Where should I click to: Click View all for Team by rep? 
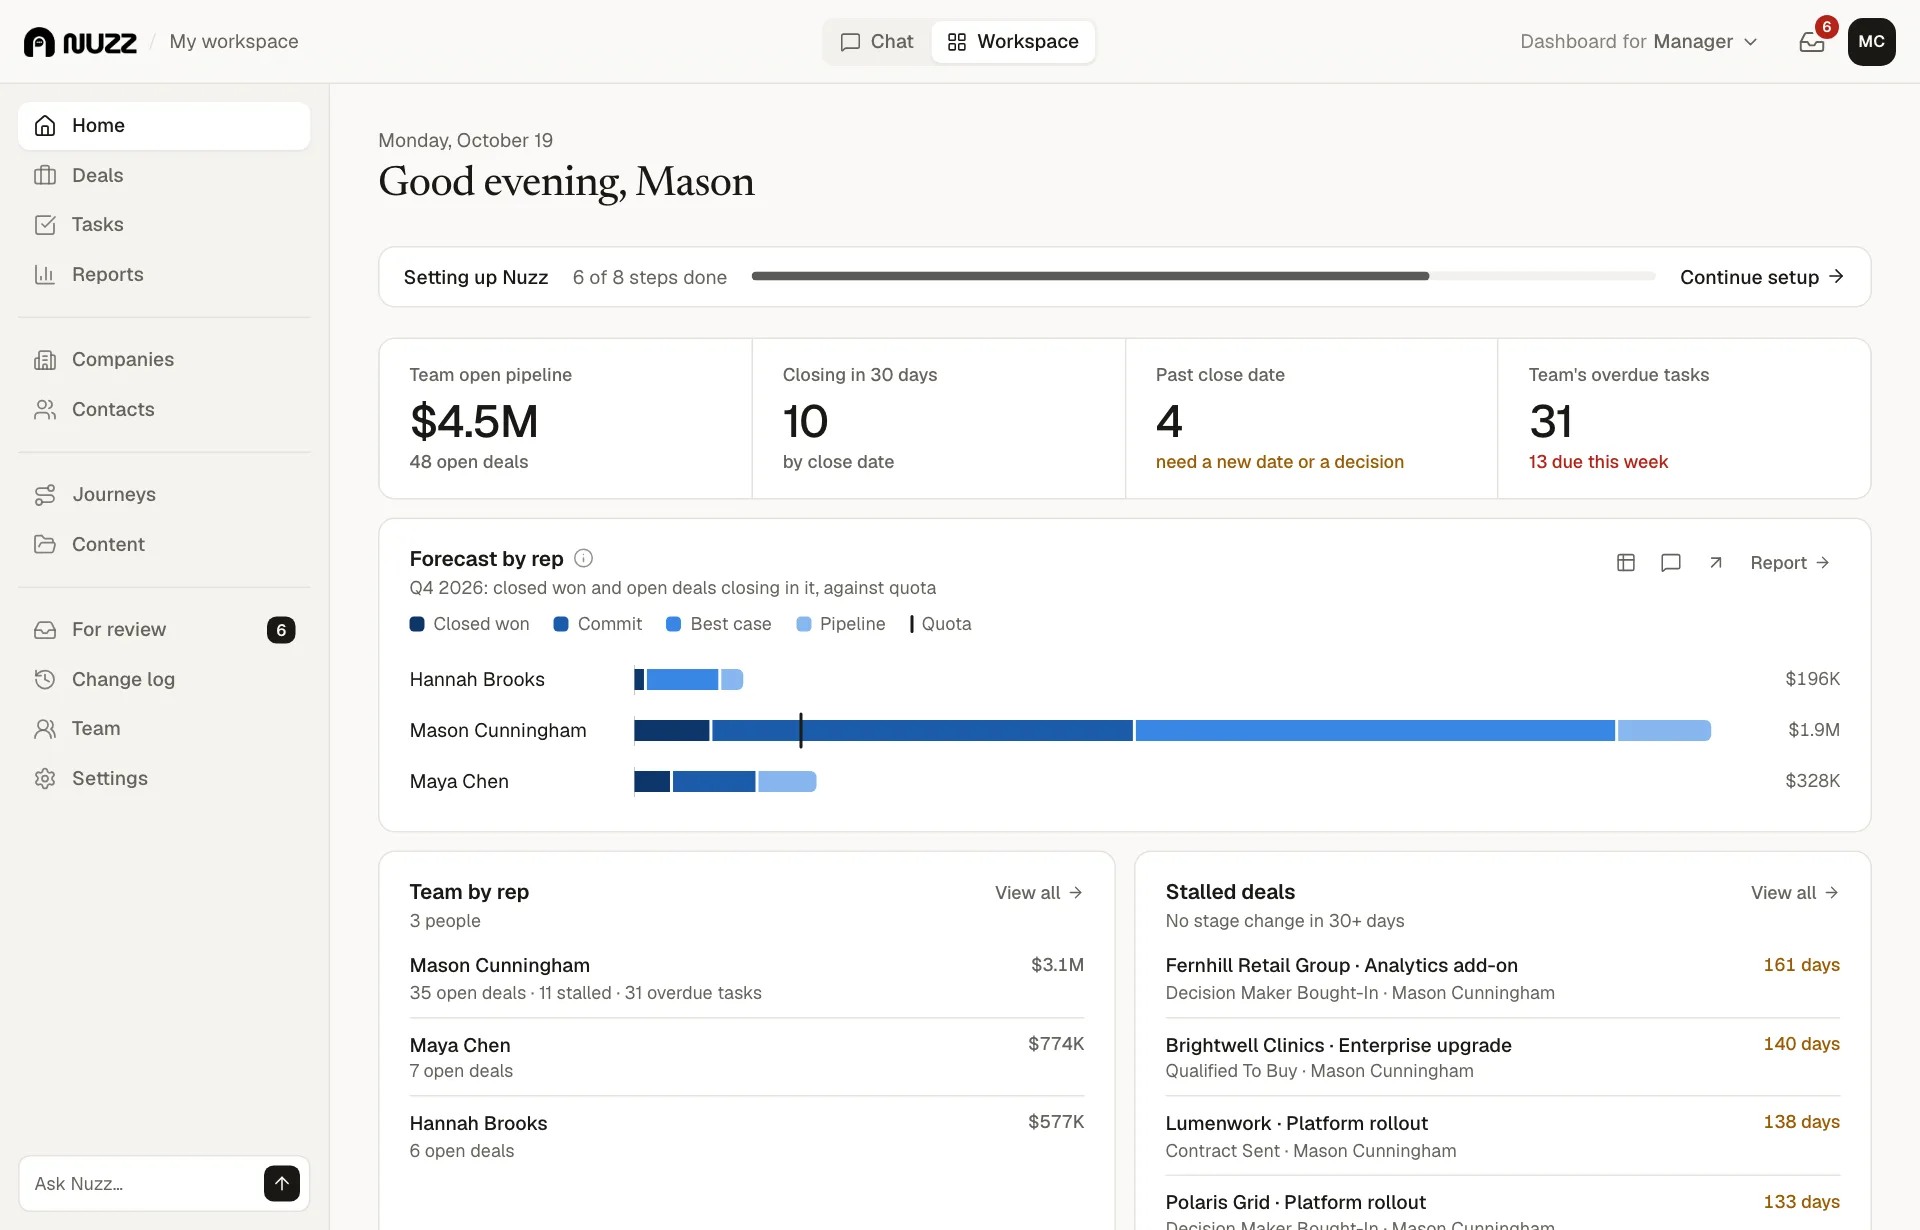[x=1038, y=893]
